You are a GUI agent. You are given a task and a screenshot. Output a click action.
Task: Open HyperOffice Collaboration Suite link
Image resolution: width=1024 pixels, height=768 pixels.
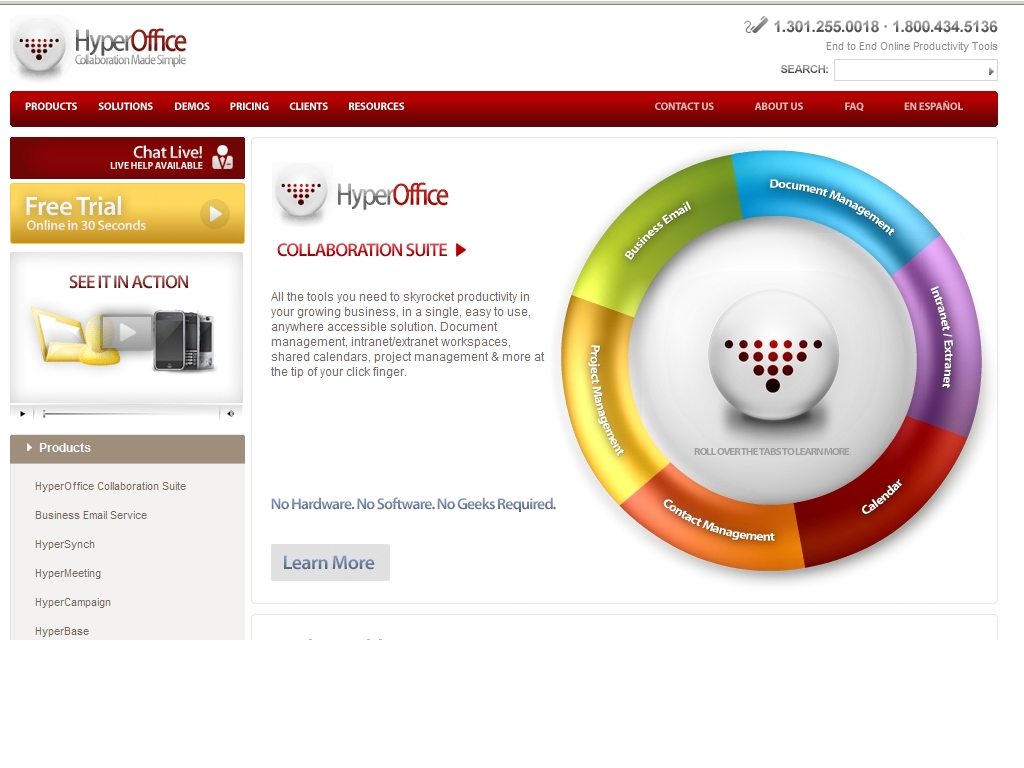tap(110, 487)
